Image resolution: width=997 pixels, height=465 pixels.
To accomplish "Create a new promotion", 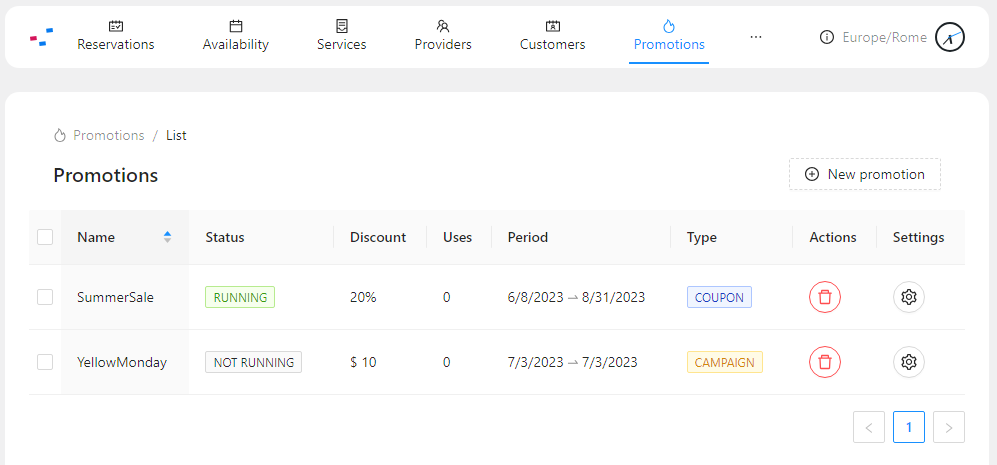I will 865,174.
